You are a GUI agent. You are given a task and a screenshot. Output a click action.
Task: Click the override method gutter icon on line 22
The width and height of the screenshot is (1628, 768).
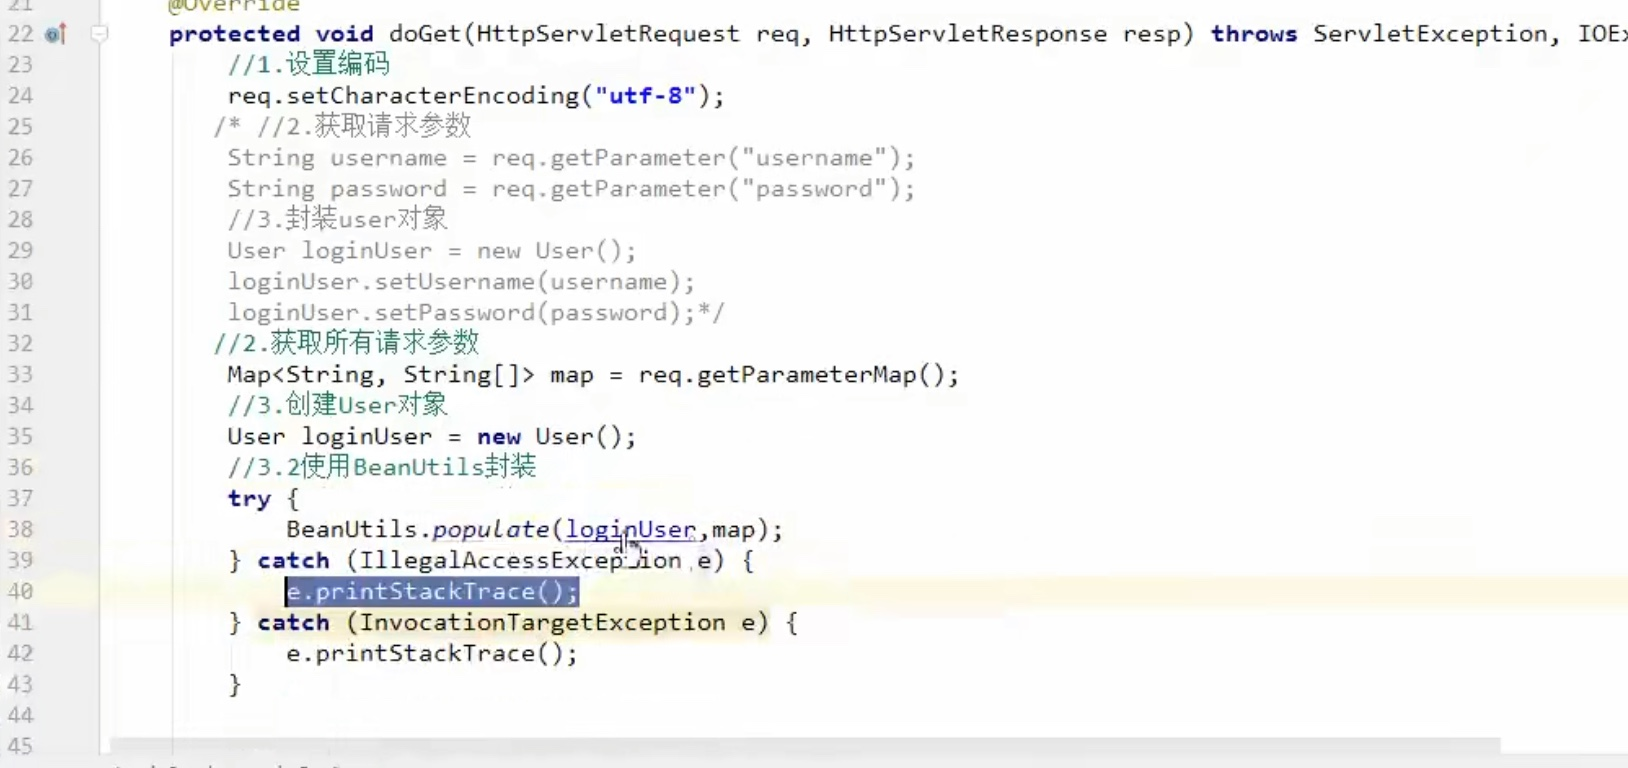[56, 34]
